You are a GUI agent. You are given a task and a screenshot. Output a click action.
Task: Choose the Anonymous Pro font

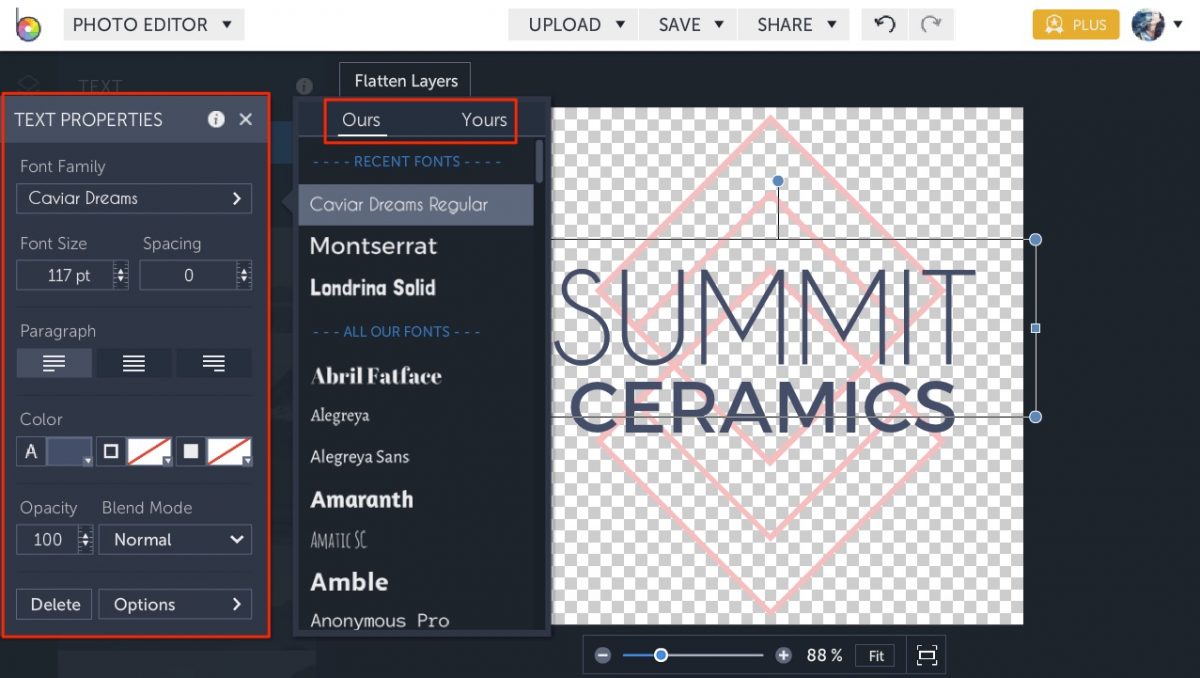tap(380, 621)
